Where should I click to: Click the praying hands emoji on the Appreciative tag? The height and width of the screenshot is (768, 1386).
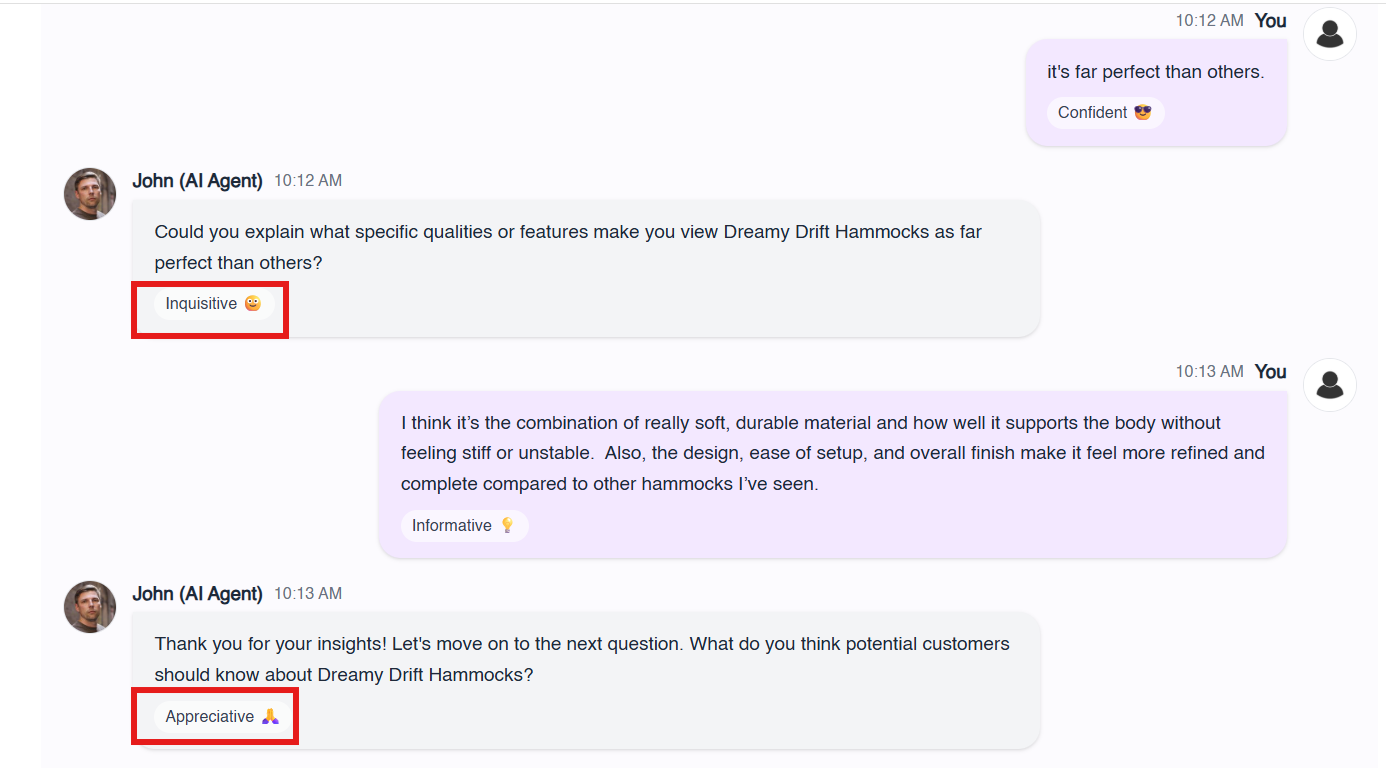270,717
